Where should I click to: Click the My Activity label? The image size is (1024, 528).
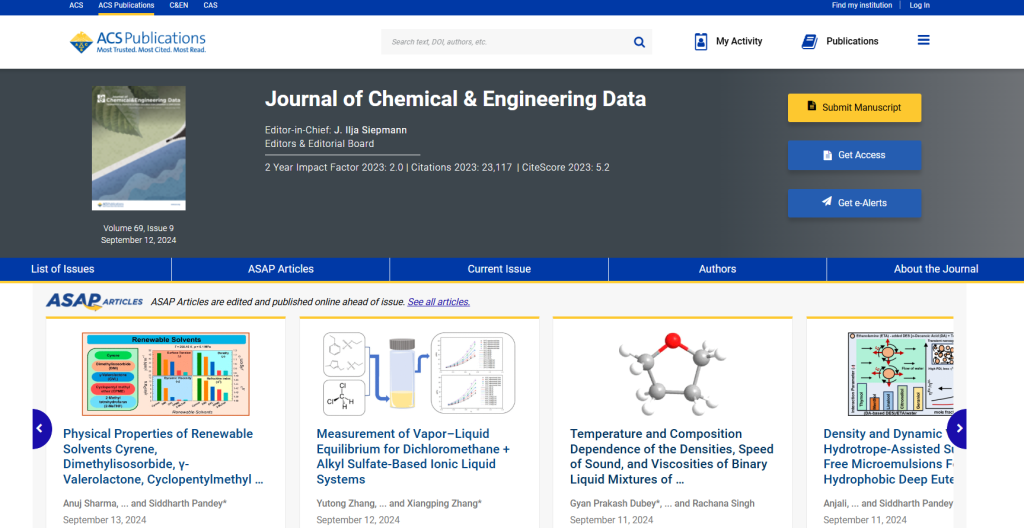[739, 41]
